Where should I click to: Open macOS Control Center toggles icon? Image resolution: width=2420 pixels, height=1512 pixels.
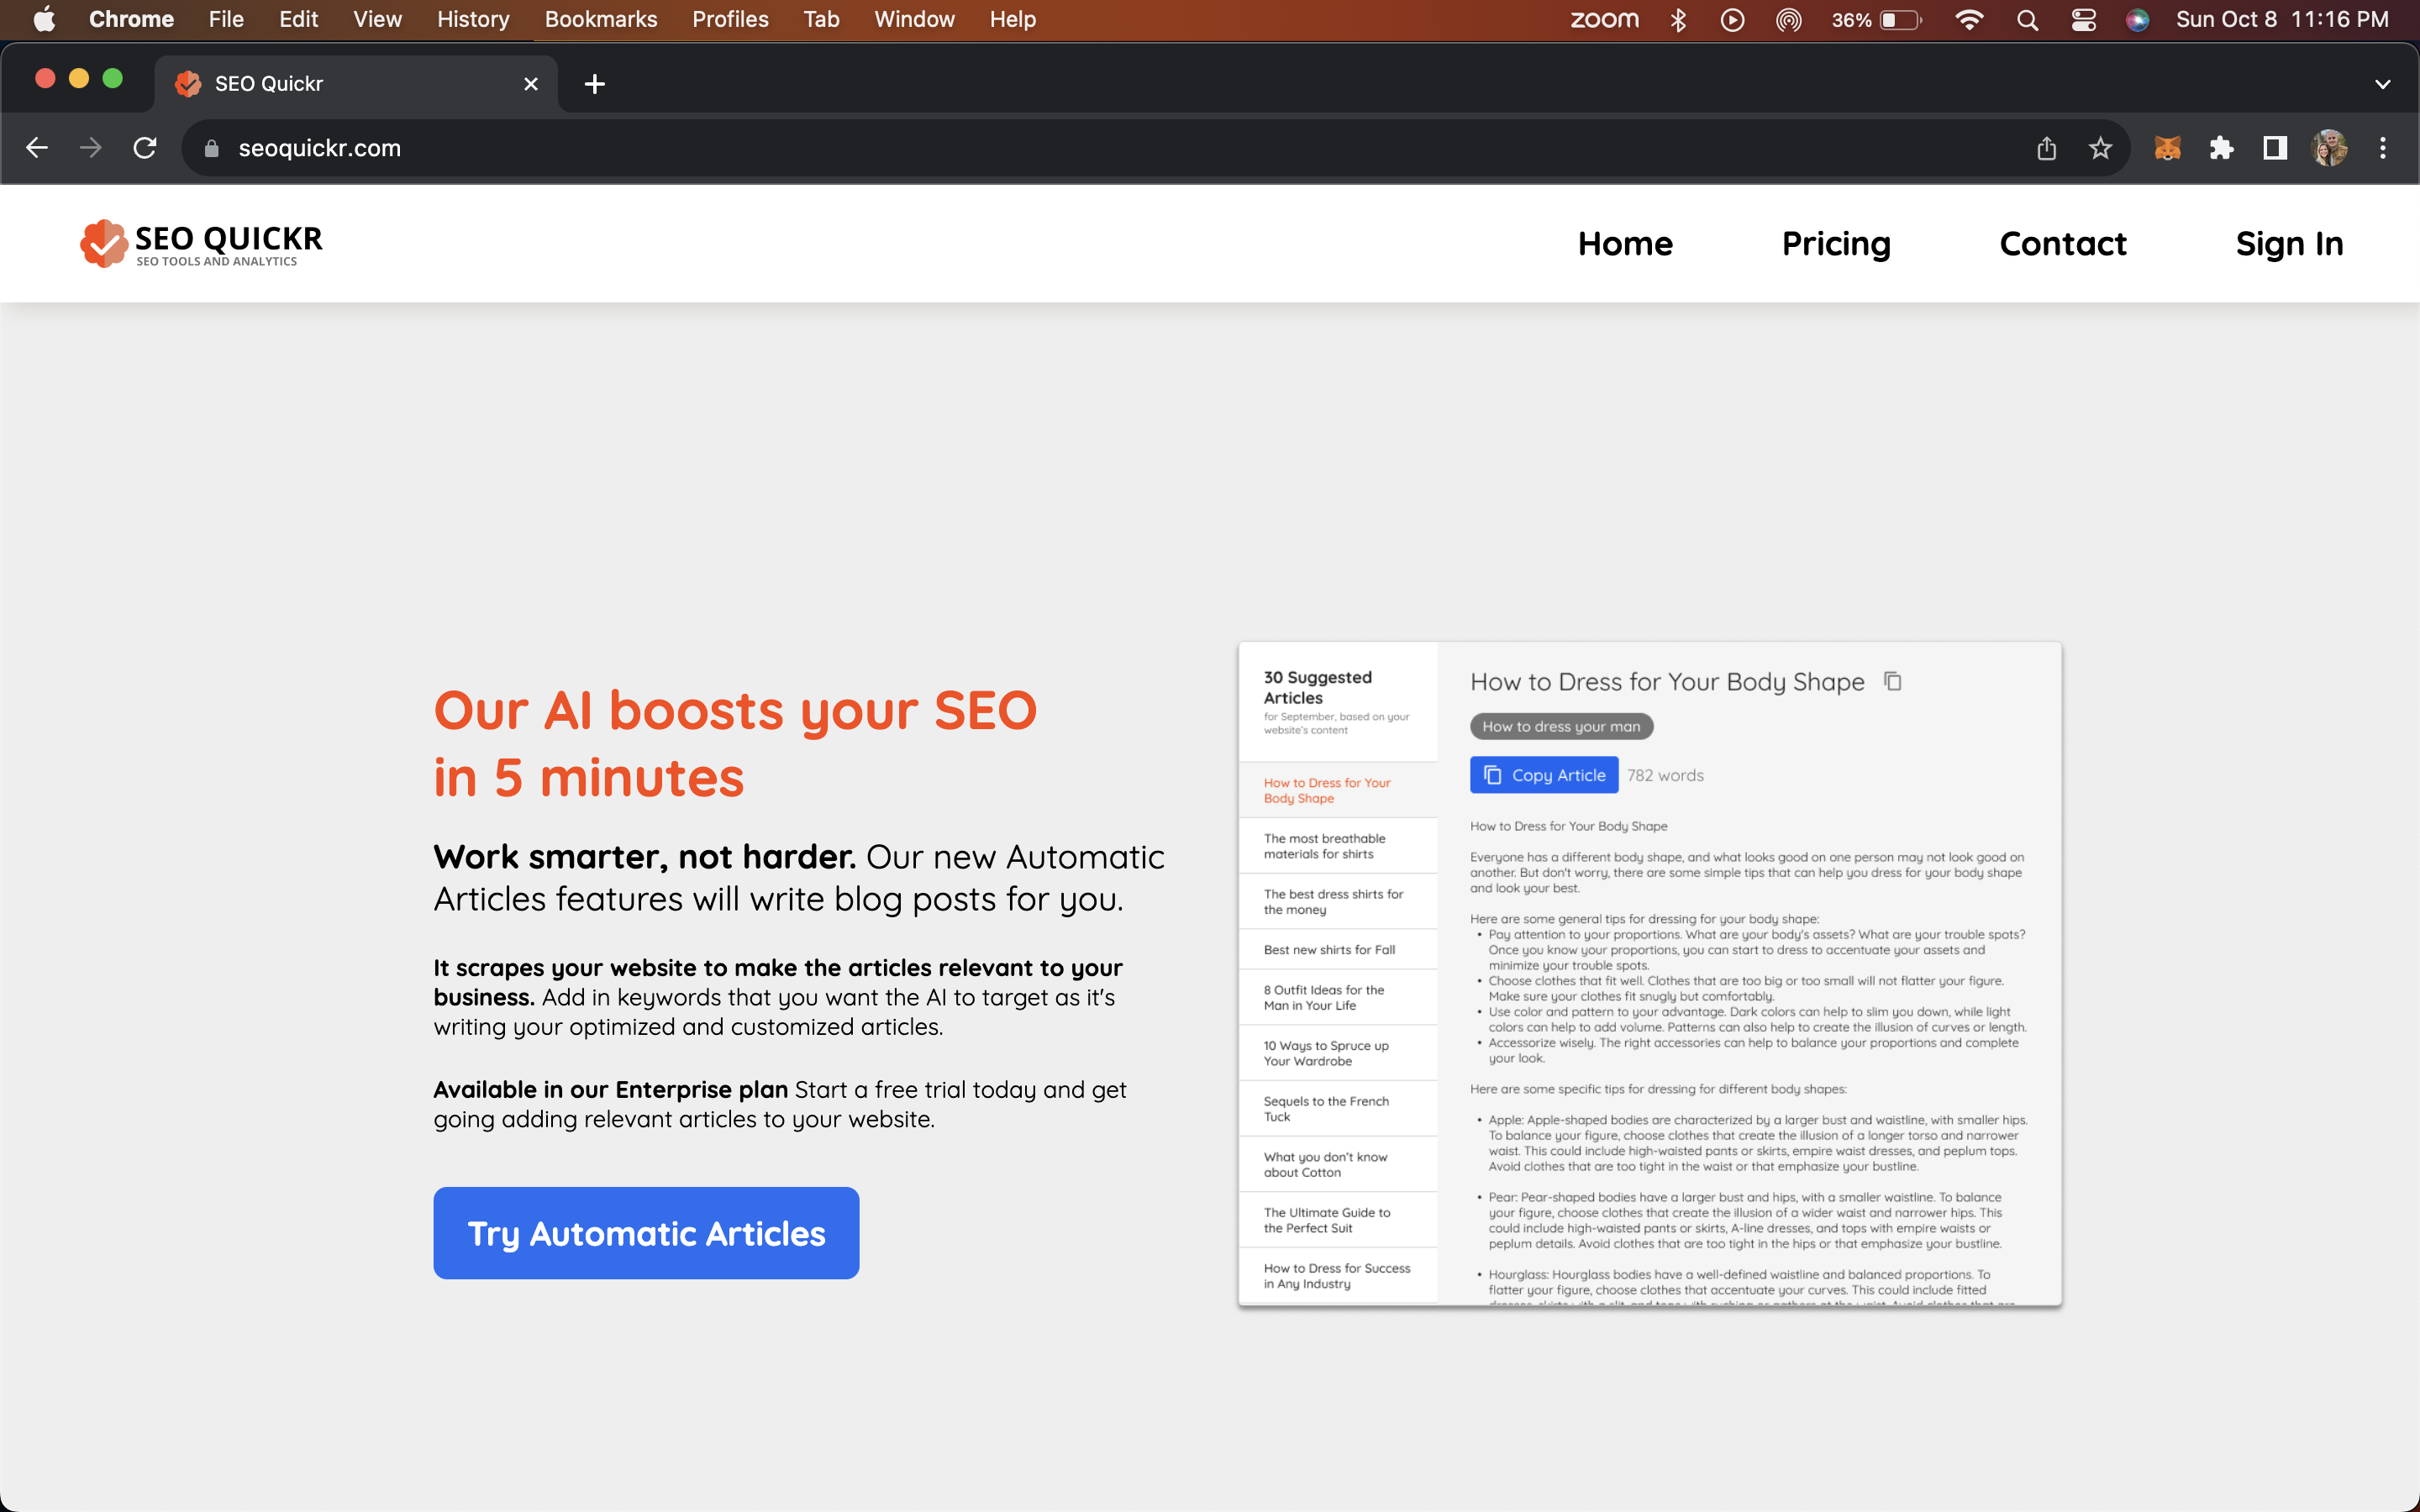click(x=2083, y=20)
